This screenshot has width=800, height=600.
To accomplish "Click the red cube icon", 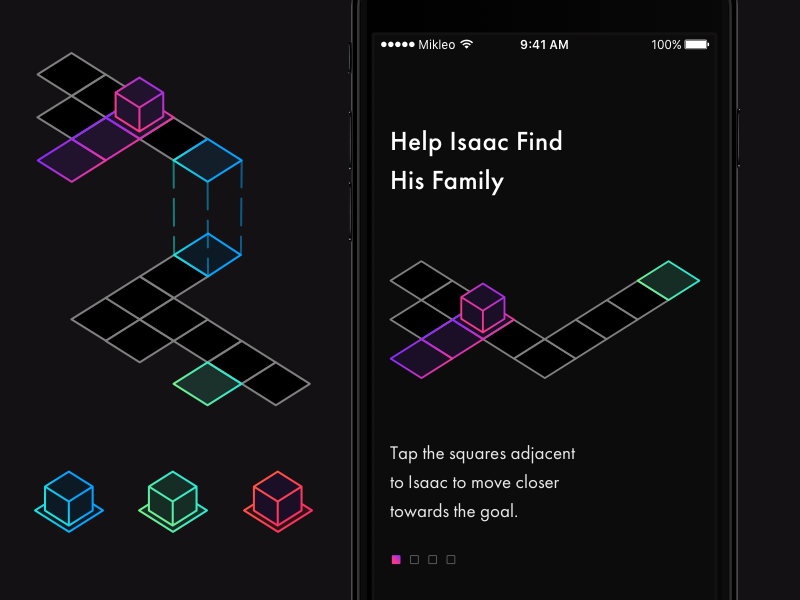I will [278, 499].
